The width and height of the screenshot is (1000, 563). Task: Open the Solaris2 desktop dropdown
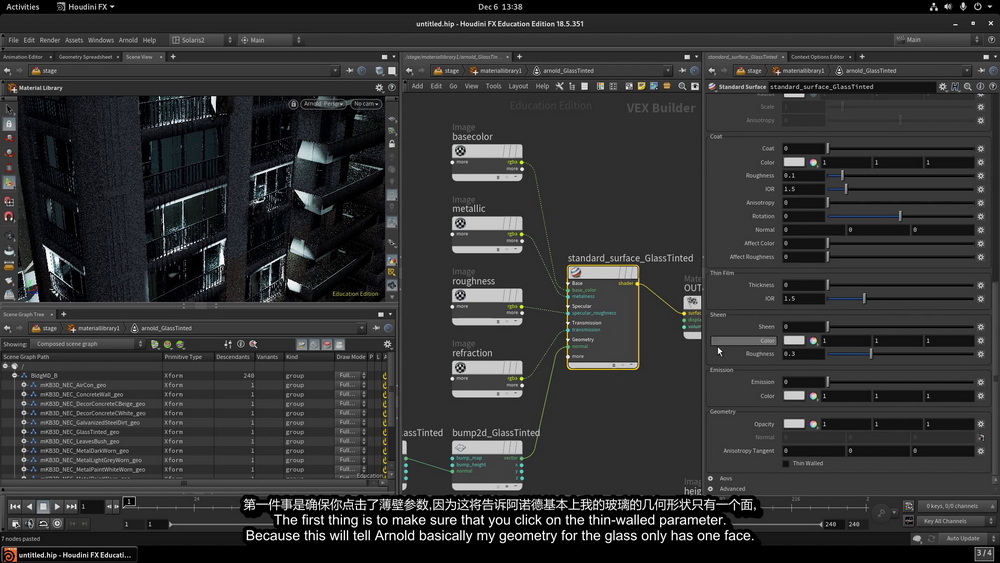(202, 40)
